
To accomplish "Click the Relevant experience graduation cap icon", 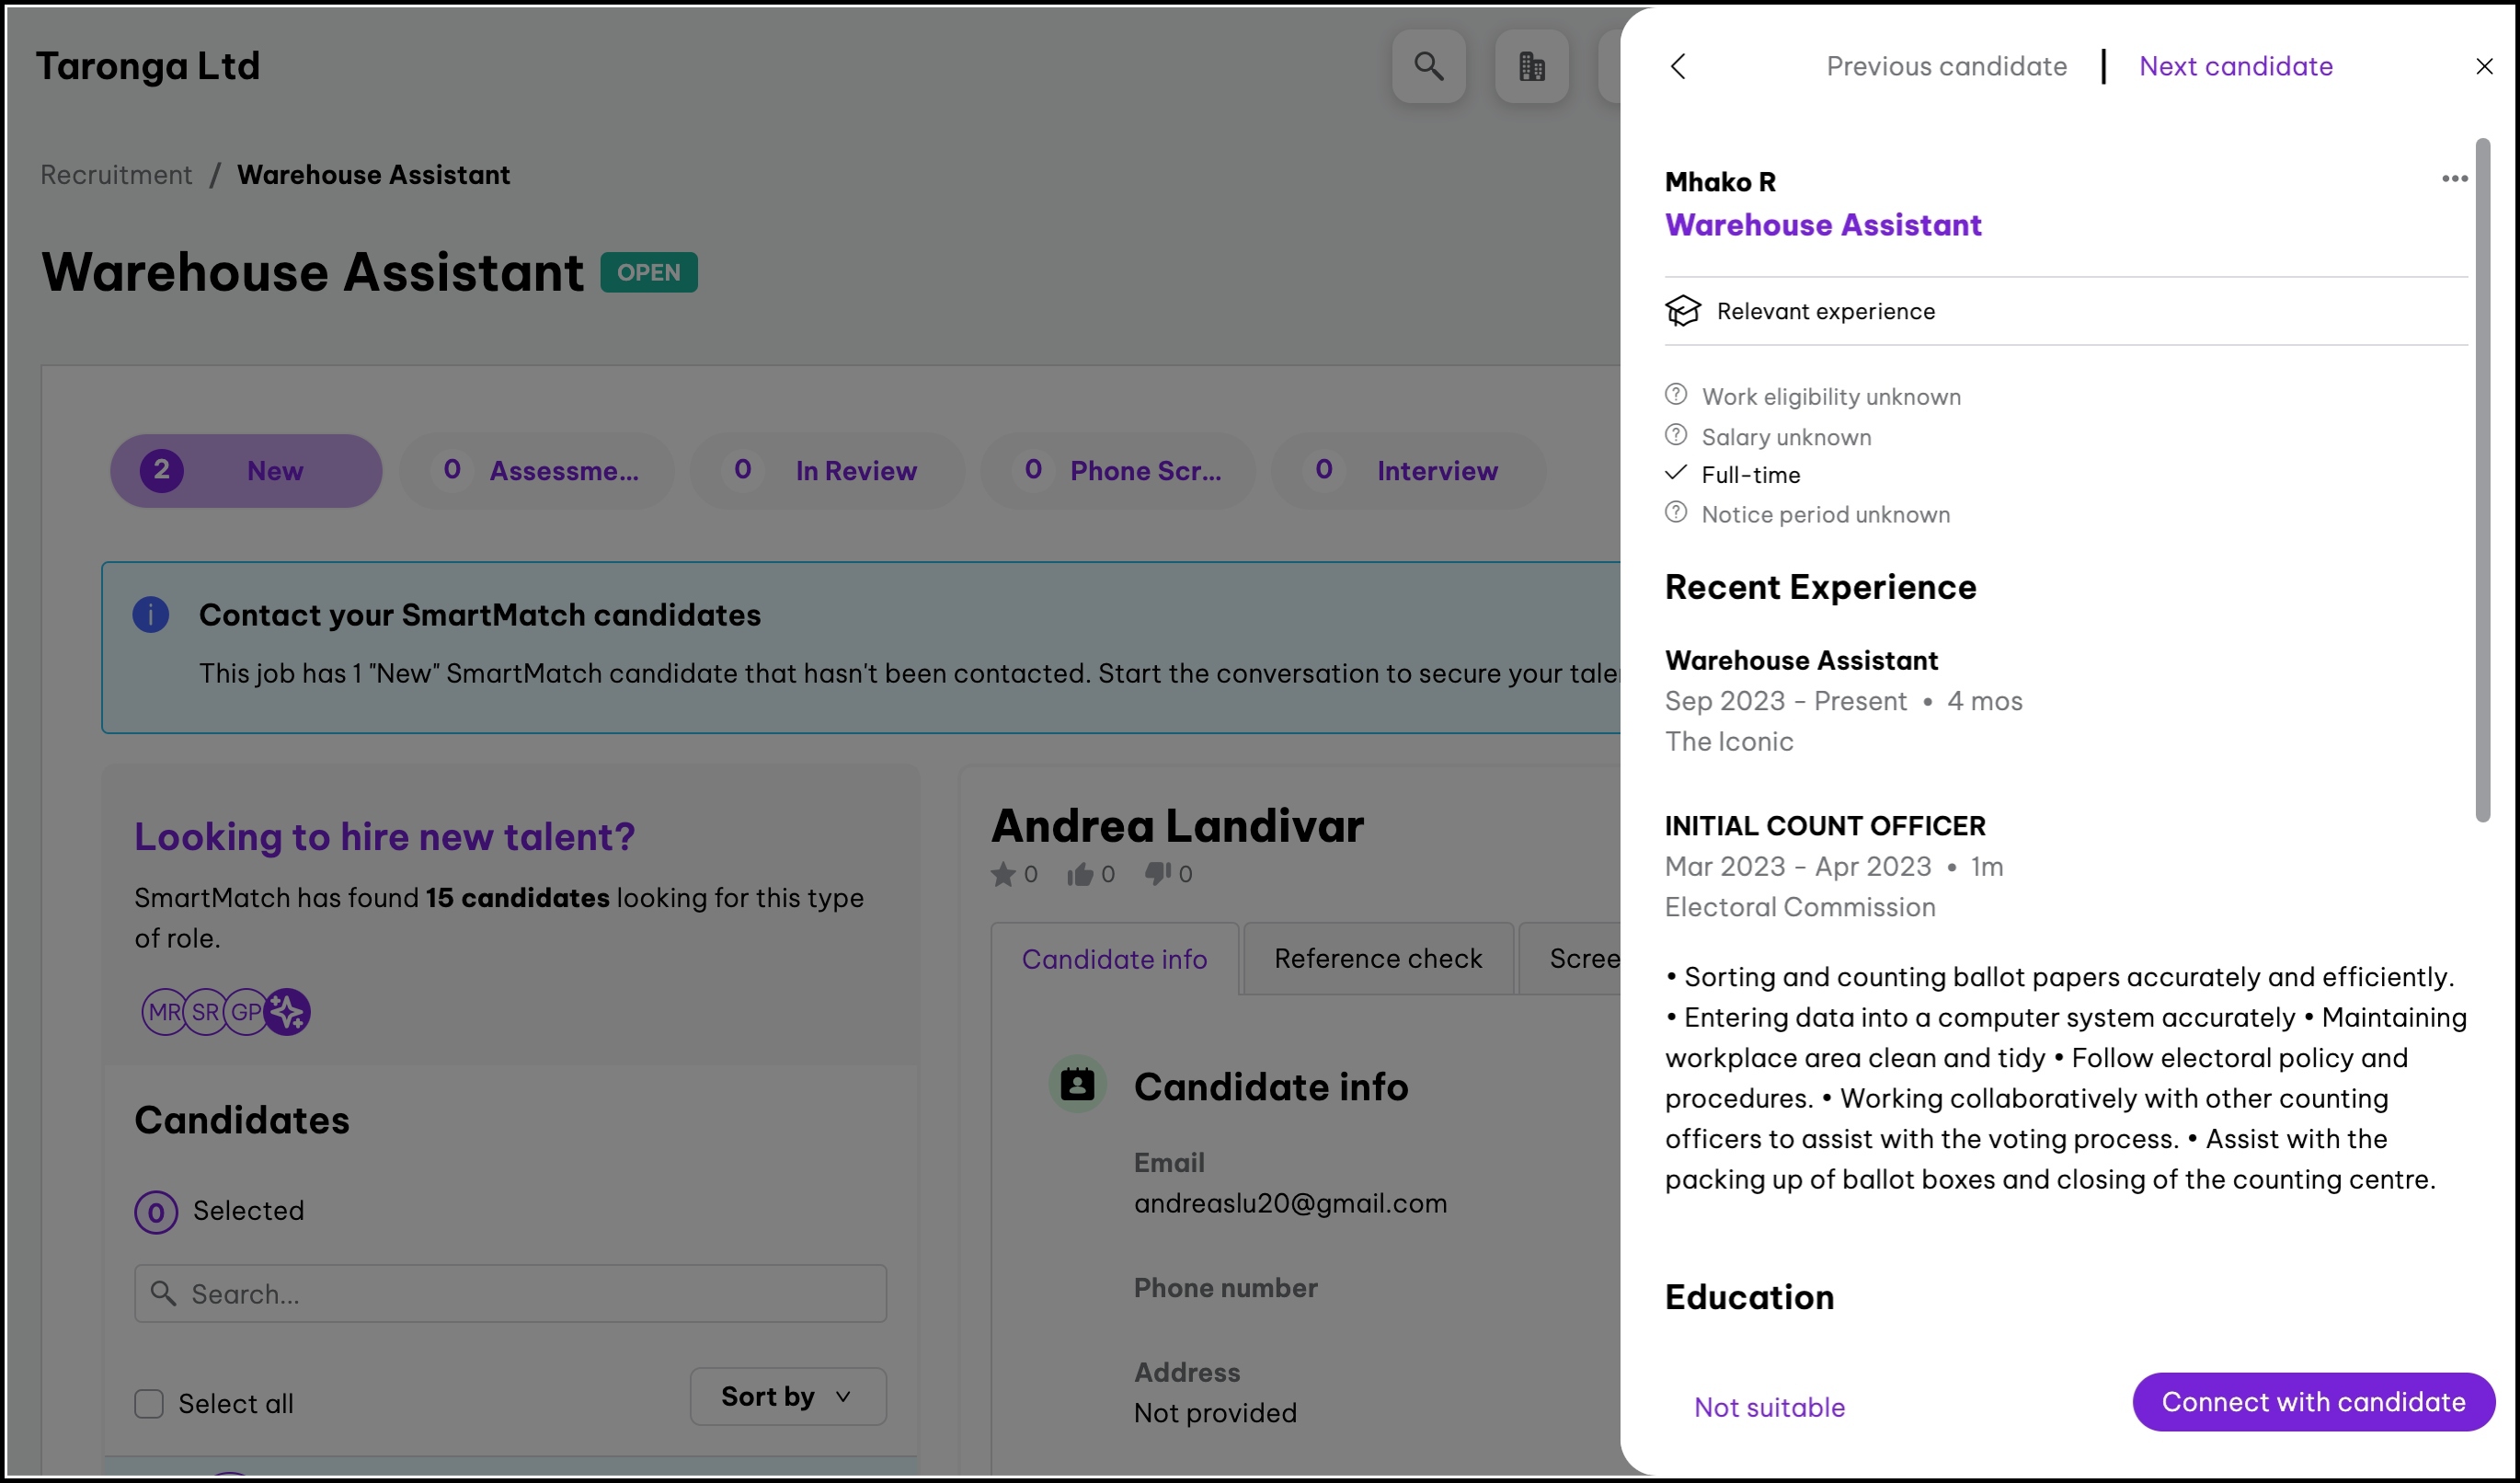I will point(1683,311).
